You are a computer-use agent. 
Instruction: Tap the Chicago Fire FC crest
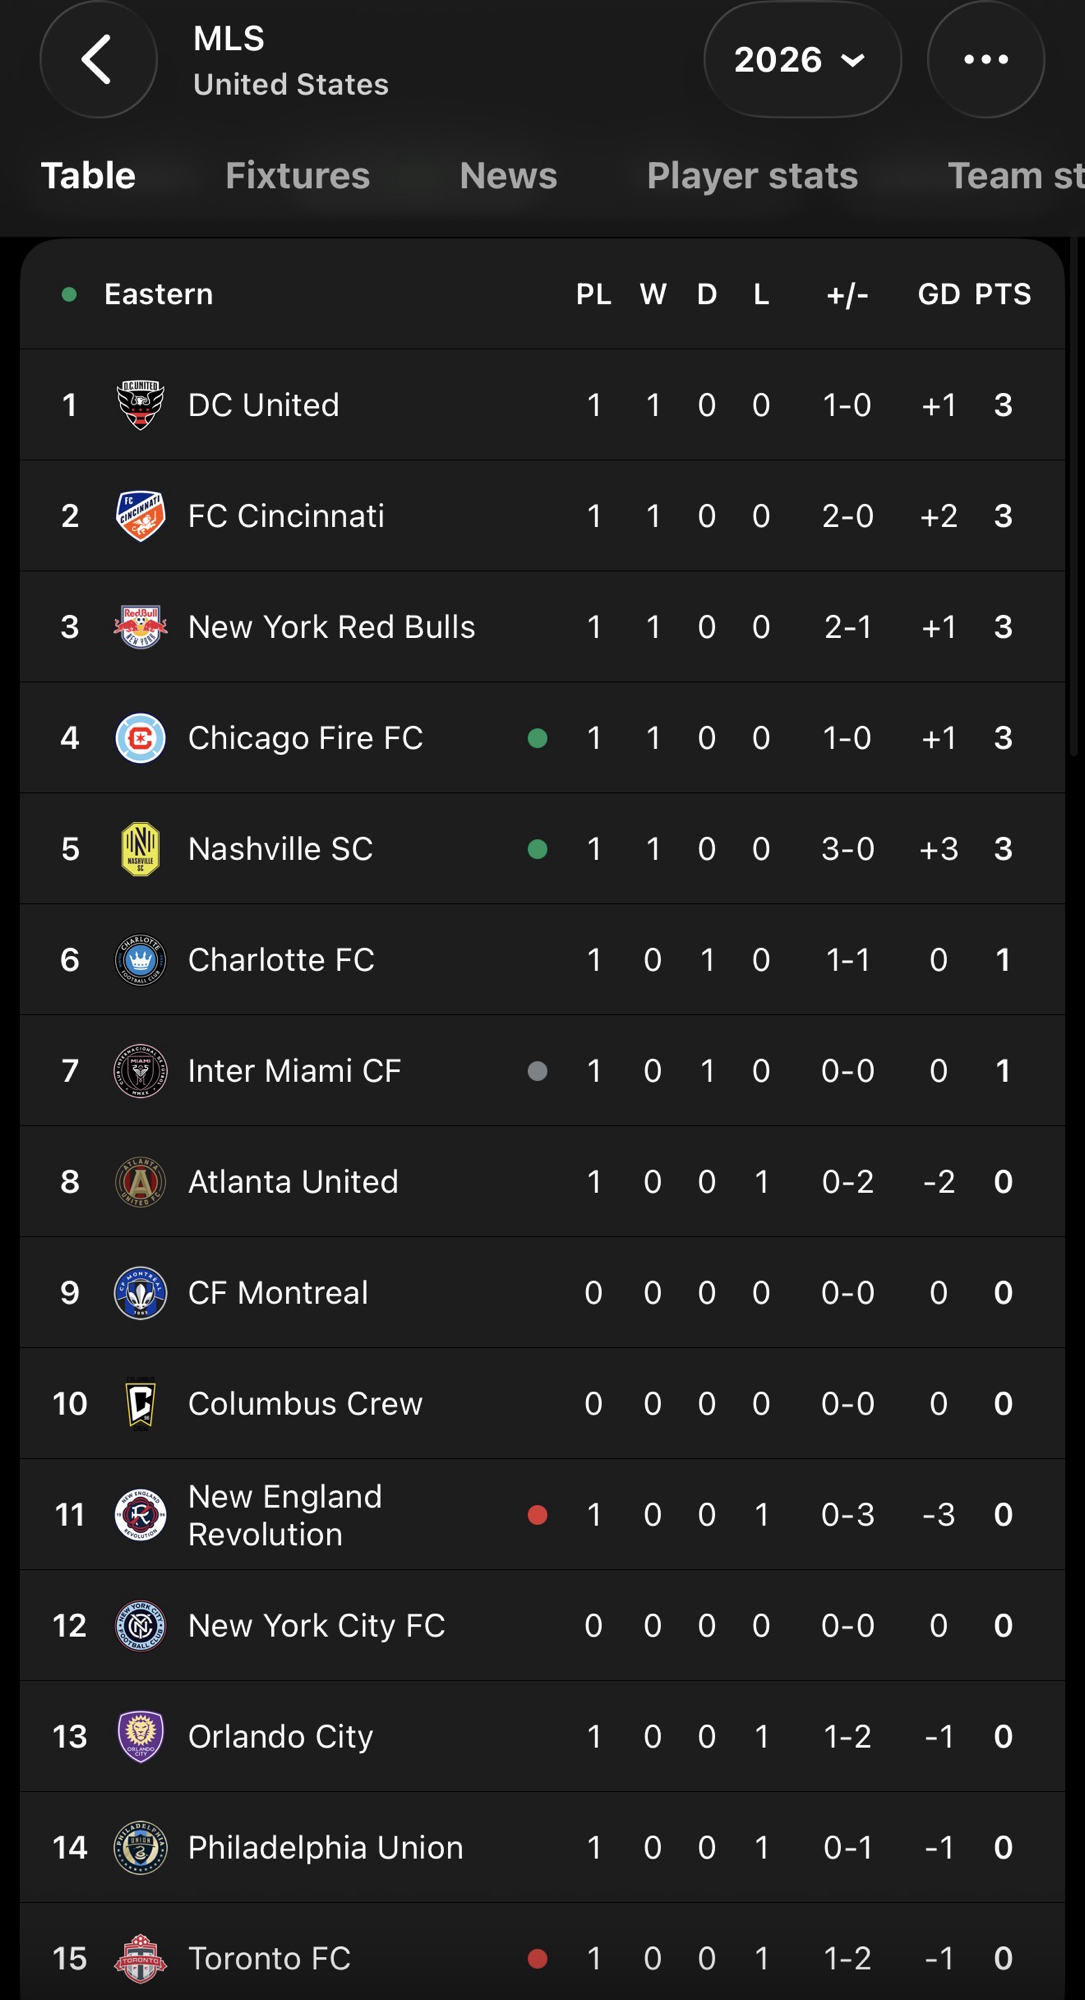pos(140,738)
